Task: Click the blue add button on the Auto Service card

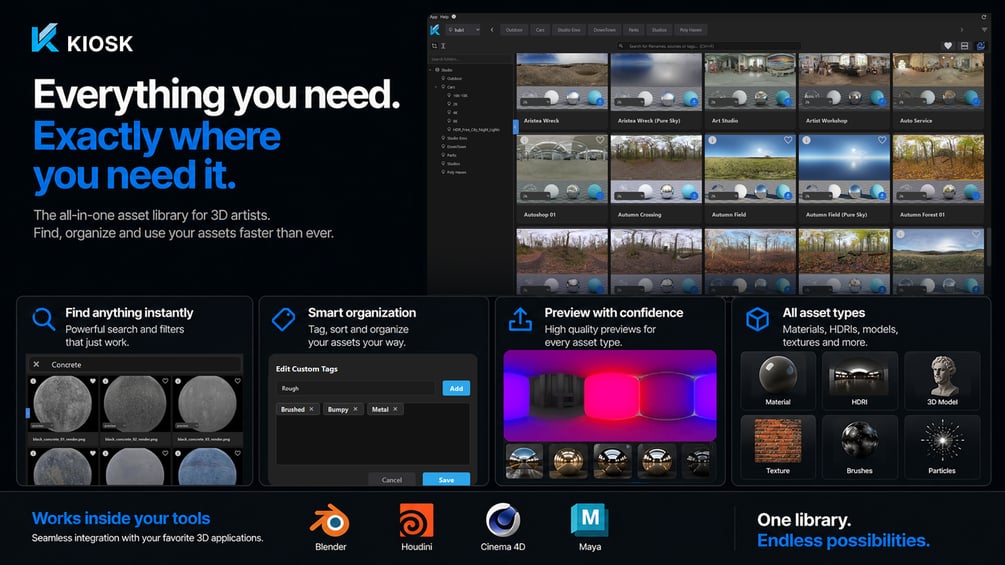Action: click(976, 102)
